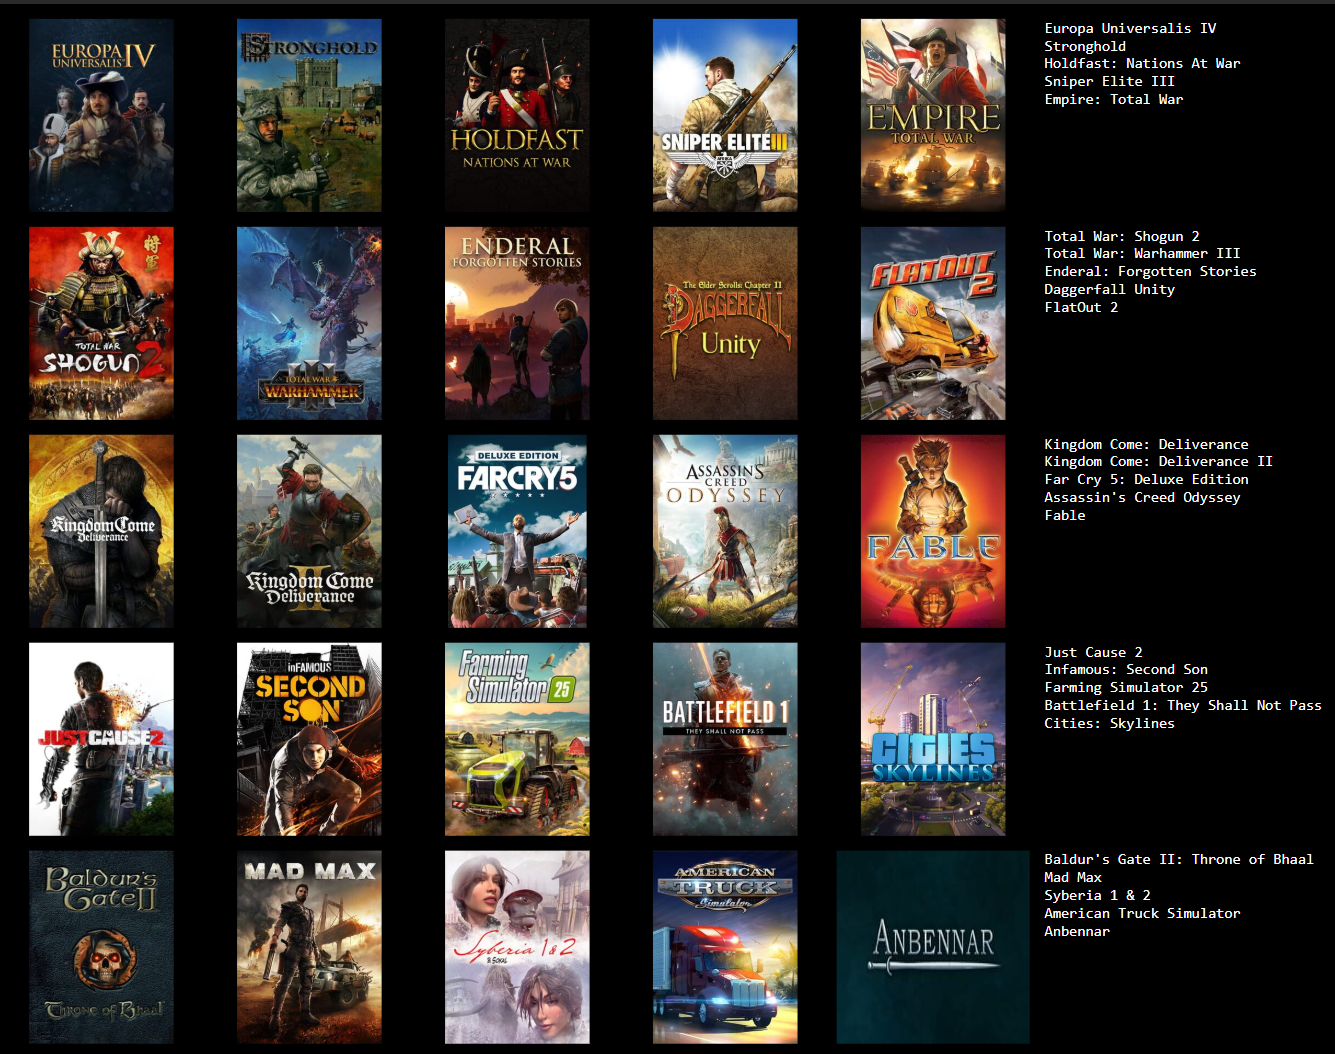Image resolution: width=1335 pixels, height=1054 pixels.
Task: Select the Empire Total War cover
Action: click(933, 115)
